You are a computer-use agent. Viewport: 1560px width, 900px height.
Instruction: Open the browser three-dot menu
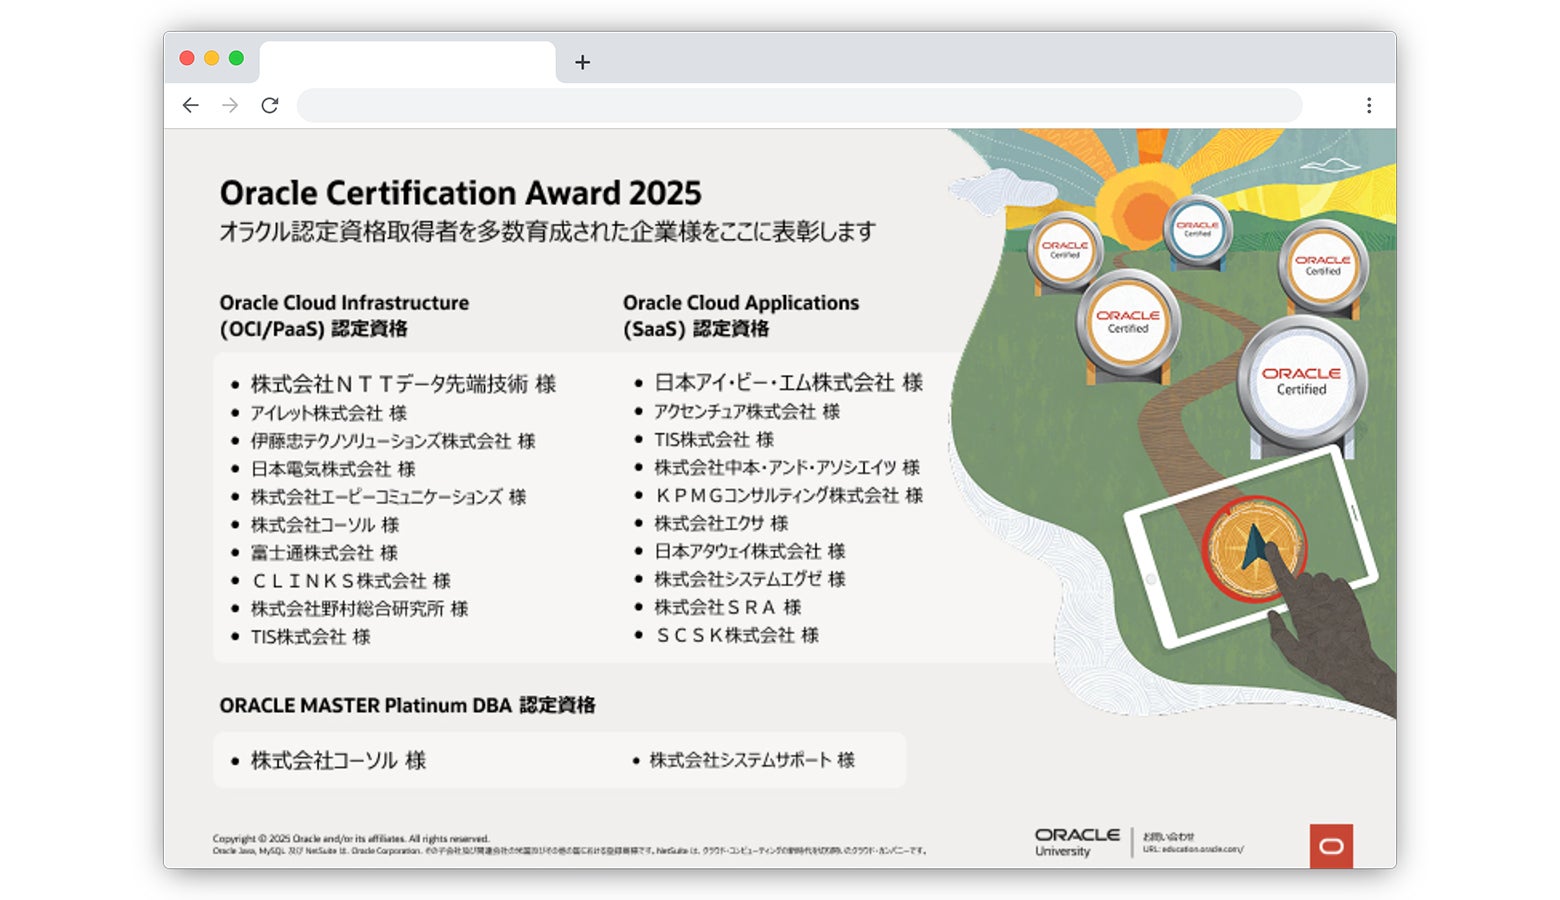1369,105
